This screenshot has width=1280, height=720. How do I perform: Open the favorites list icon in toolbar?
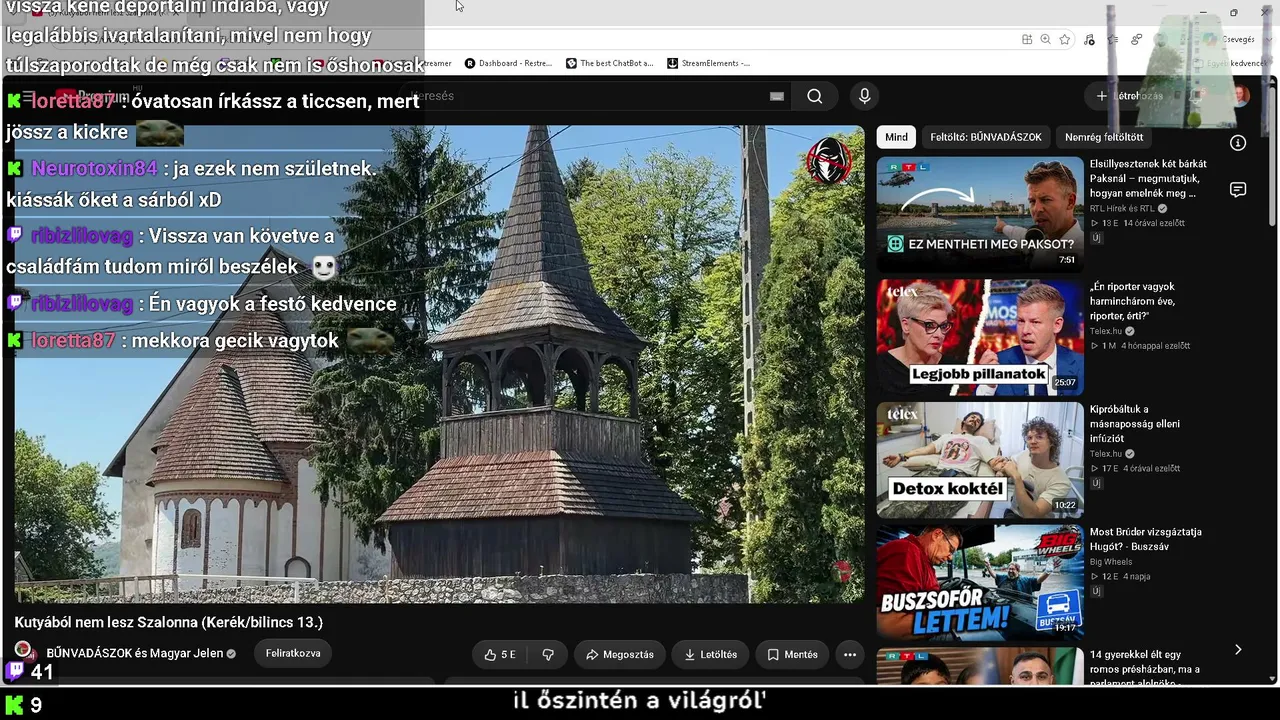point(1113,39)
